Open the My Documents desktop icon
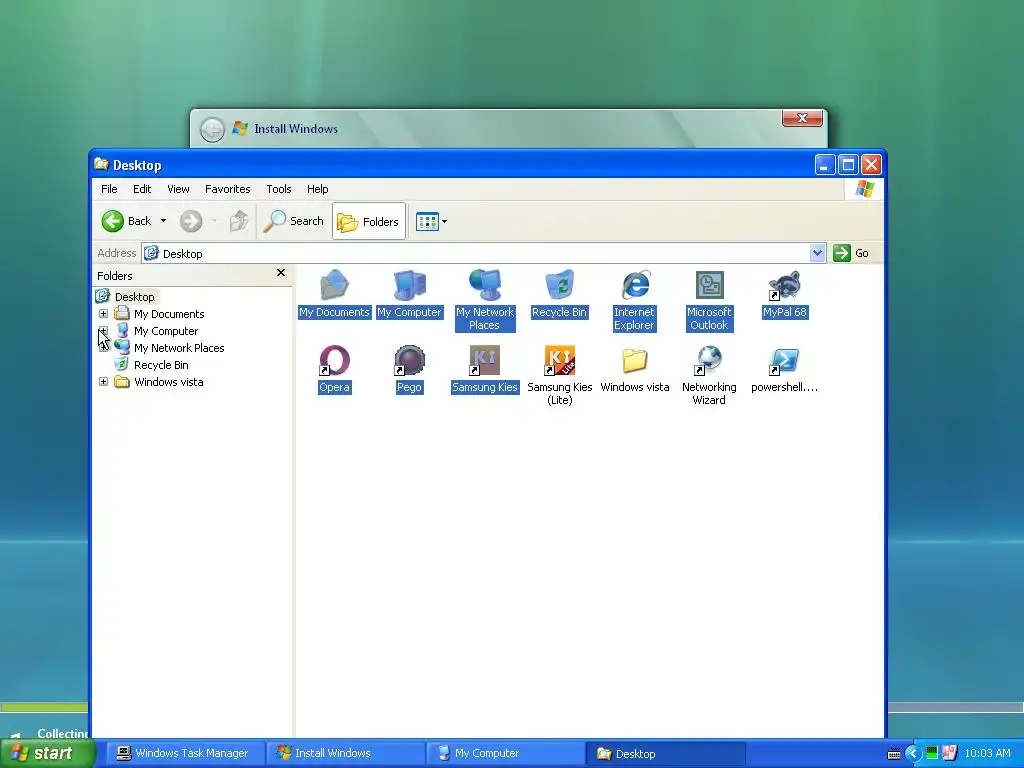The image size is (1024, 768). tap(334, 294)
